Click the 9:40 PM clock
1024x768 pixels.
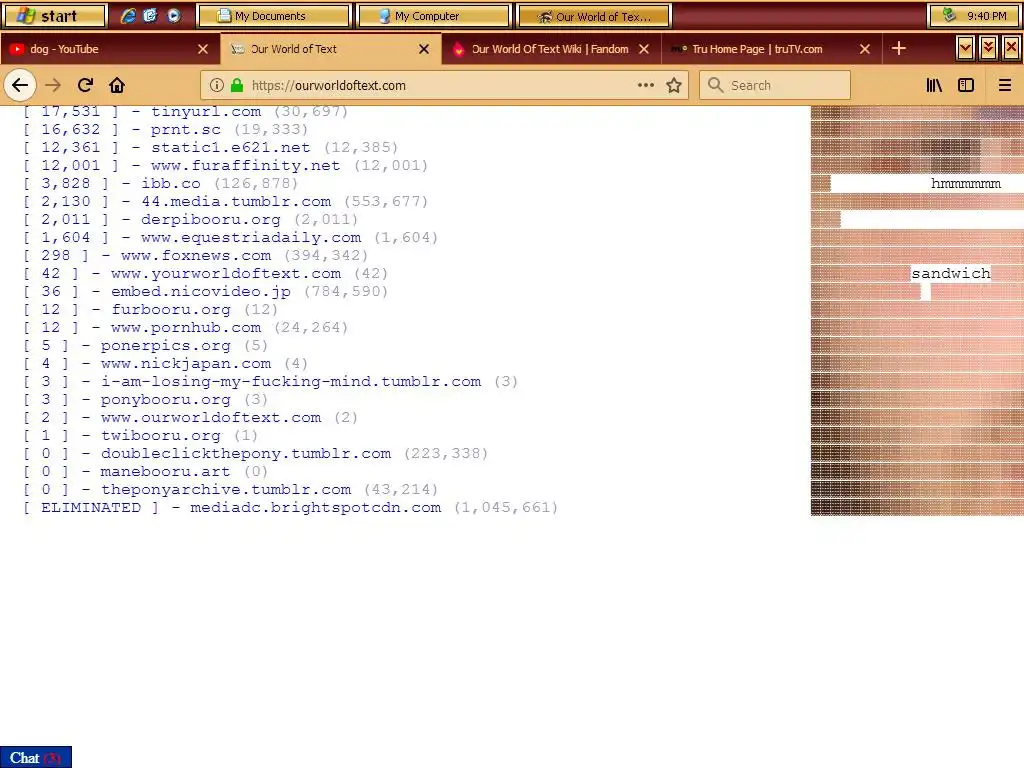[x=987, y=16]
